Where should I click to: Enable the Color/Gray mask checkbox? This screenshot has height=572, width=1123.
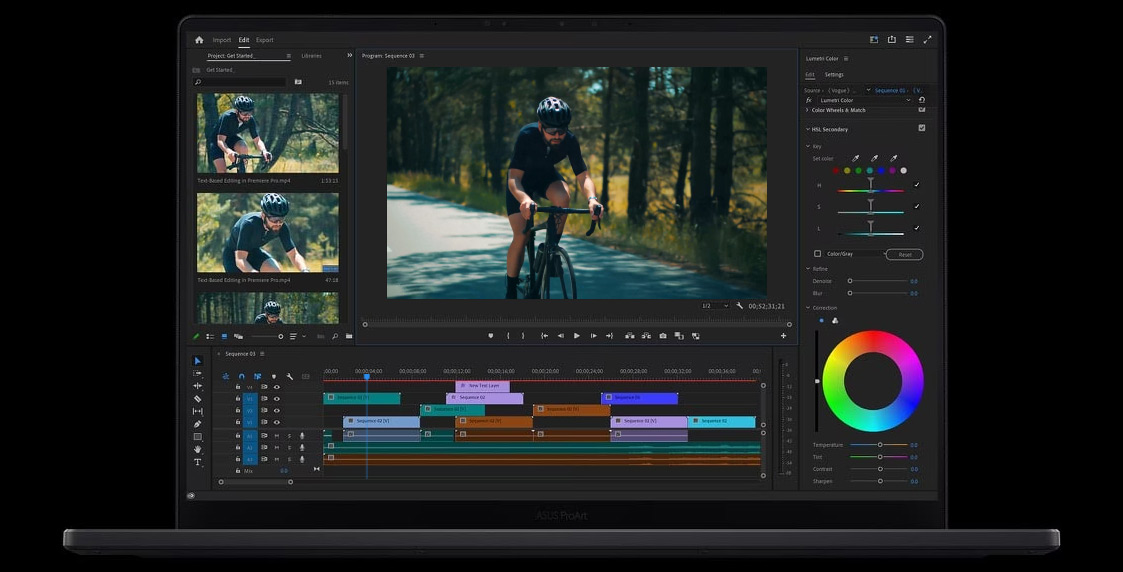pyautogui.click(x=817, y=254)
